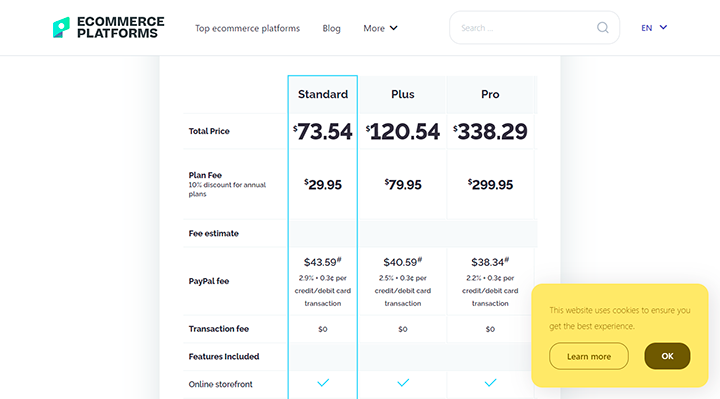
Task: Select the Pro plan column header
Action: [490, 94]
